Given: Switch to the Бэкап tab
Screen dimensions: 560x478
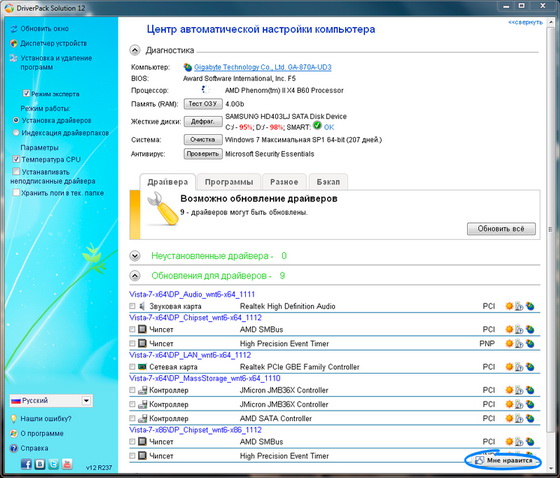Looking at the screenshot, I should pos(328,182).
